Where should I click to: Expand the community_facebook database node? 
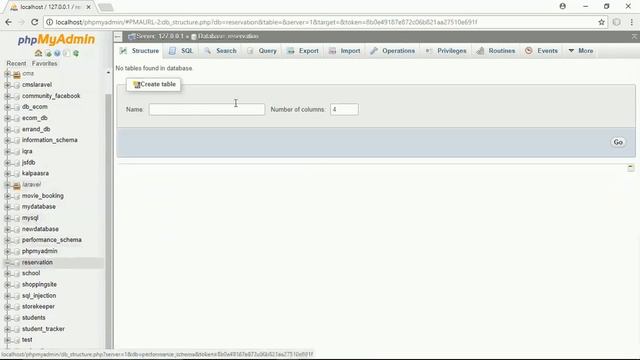7,96
